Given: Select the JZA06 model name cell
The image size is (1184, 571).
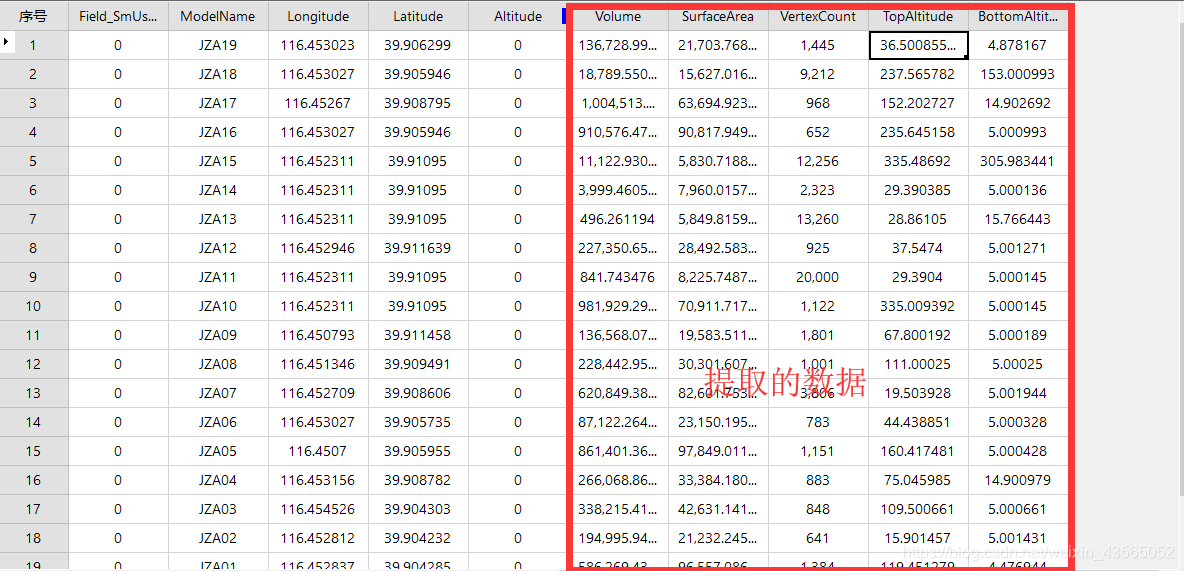Looking at the screenshot, I should coord(217,422).
